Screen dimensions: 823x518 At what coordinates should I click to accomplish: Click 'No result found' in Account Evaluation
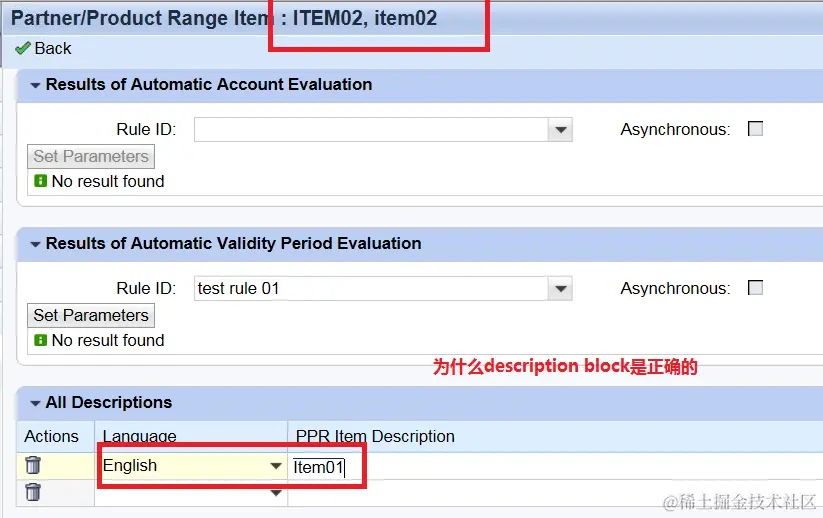(x=108, y=181)
